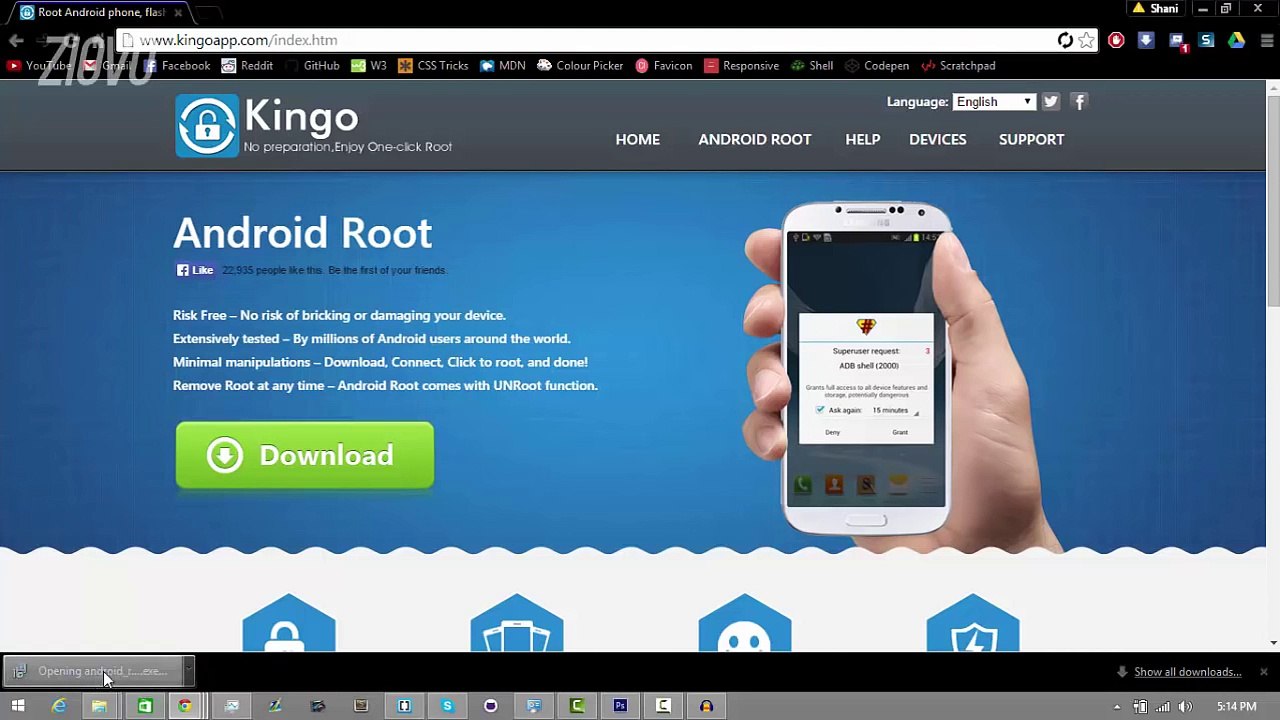Click the 5:14 PM clock
This screenshot has width=1280, height=720.
coord(1236,707)
